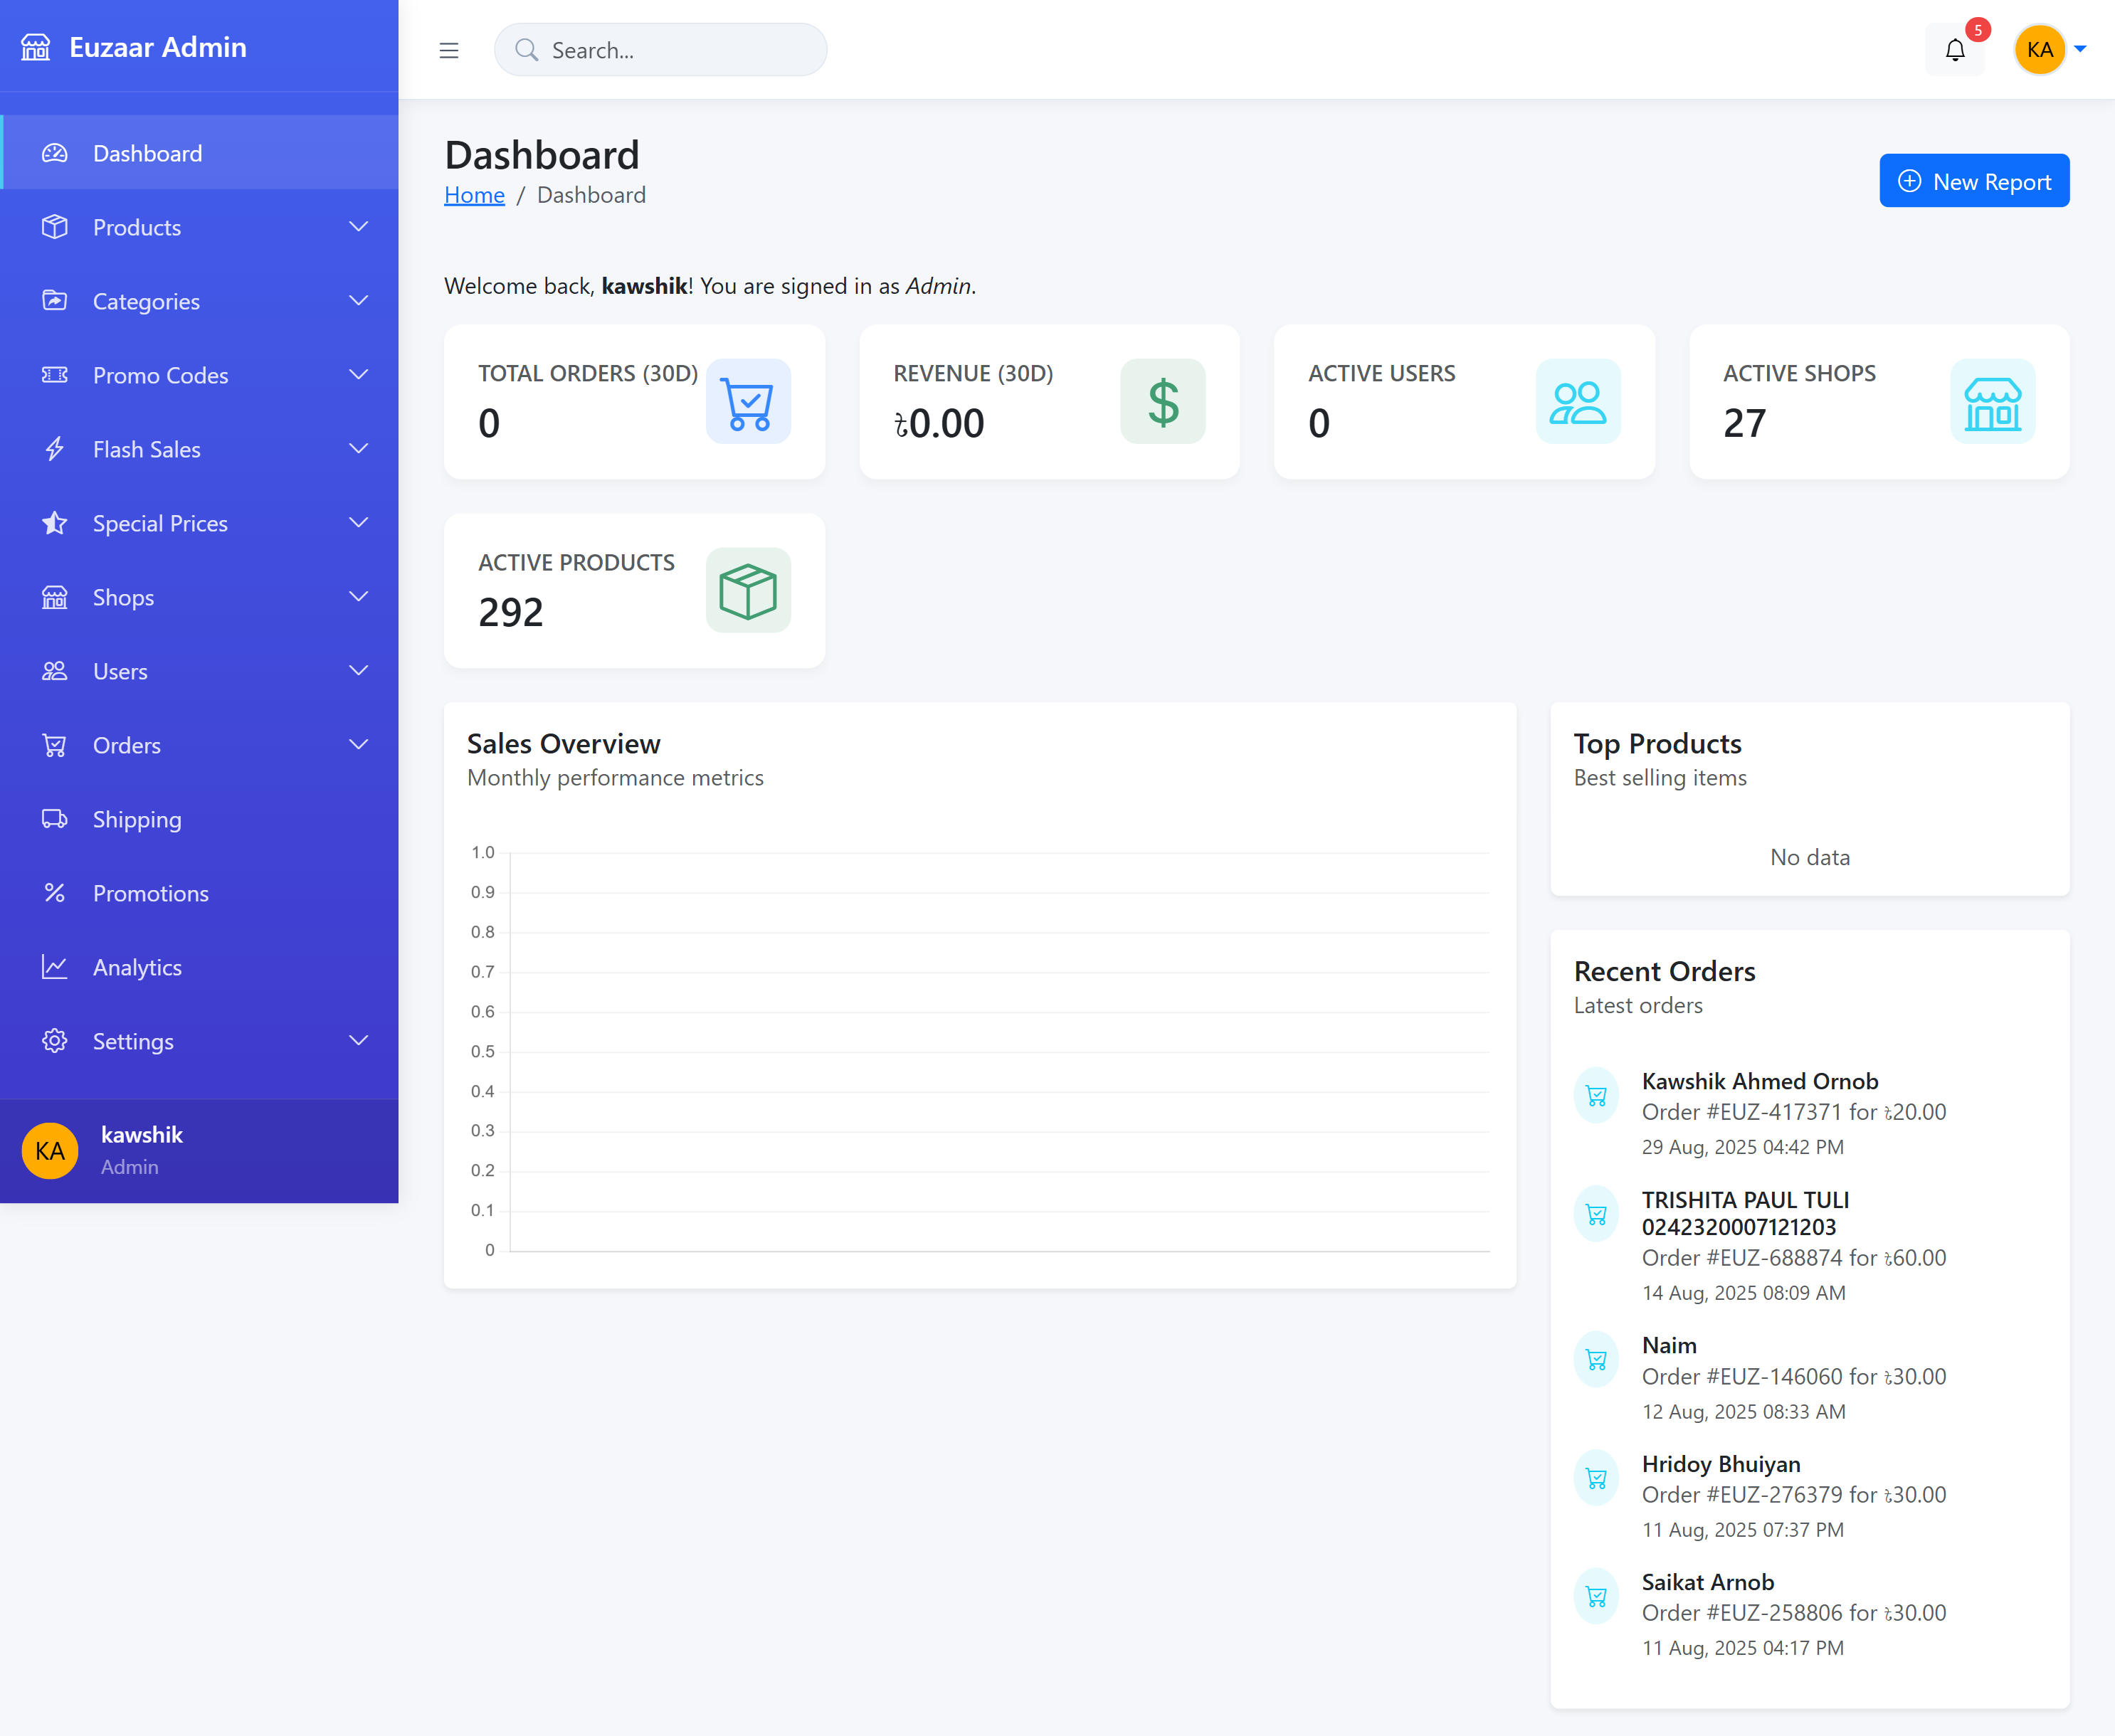Select Promo Codes in the sidebar
The image size is (2115, 1736).
pyautogui.click(x=160, y=375)
